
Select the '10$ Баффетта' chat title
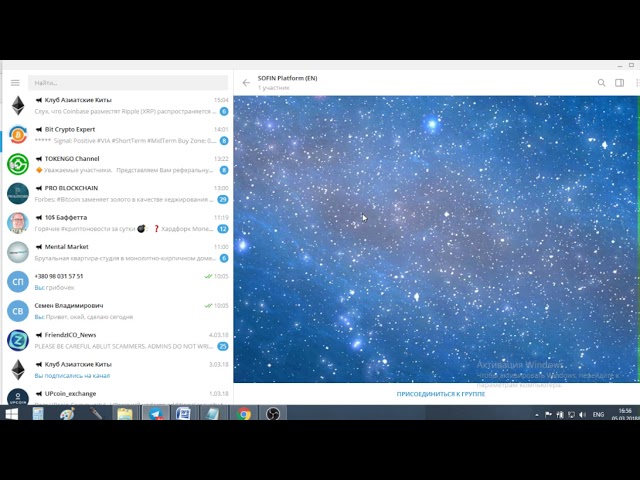coord(66,218)
